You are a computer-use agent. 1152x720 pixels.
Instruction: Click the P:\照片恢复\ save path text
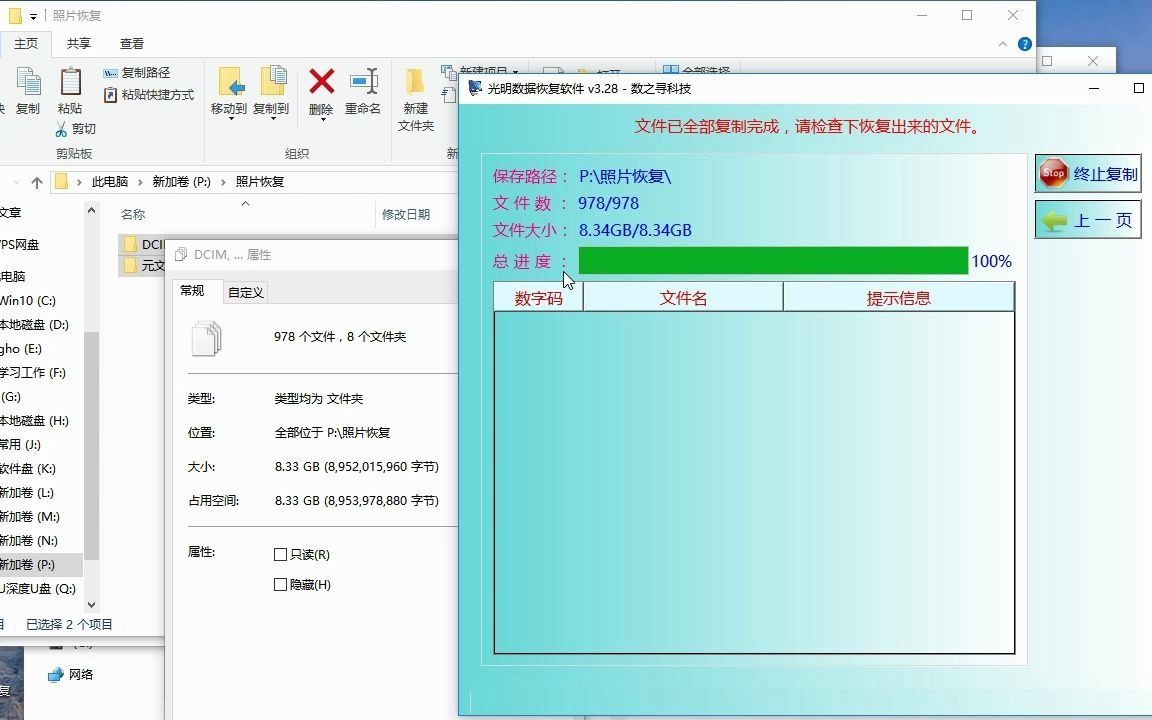(625, 176)
